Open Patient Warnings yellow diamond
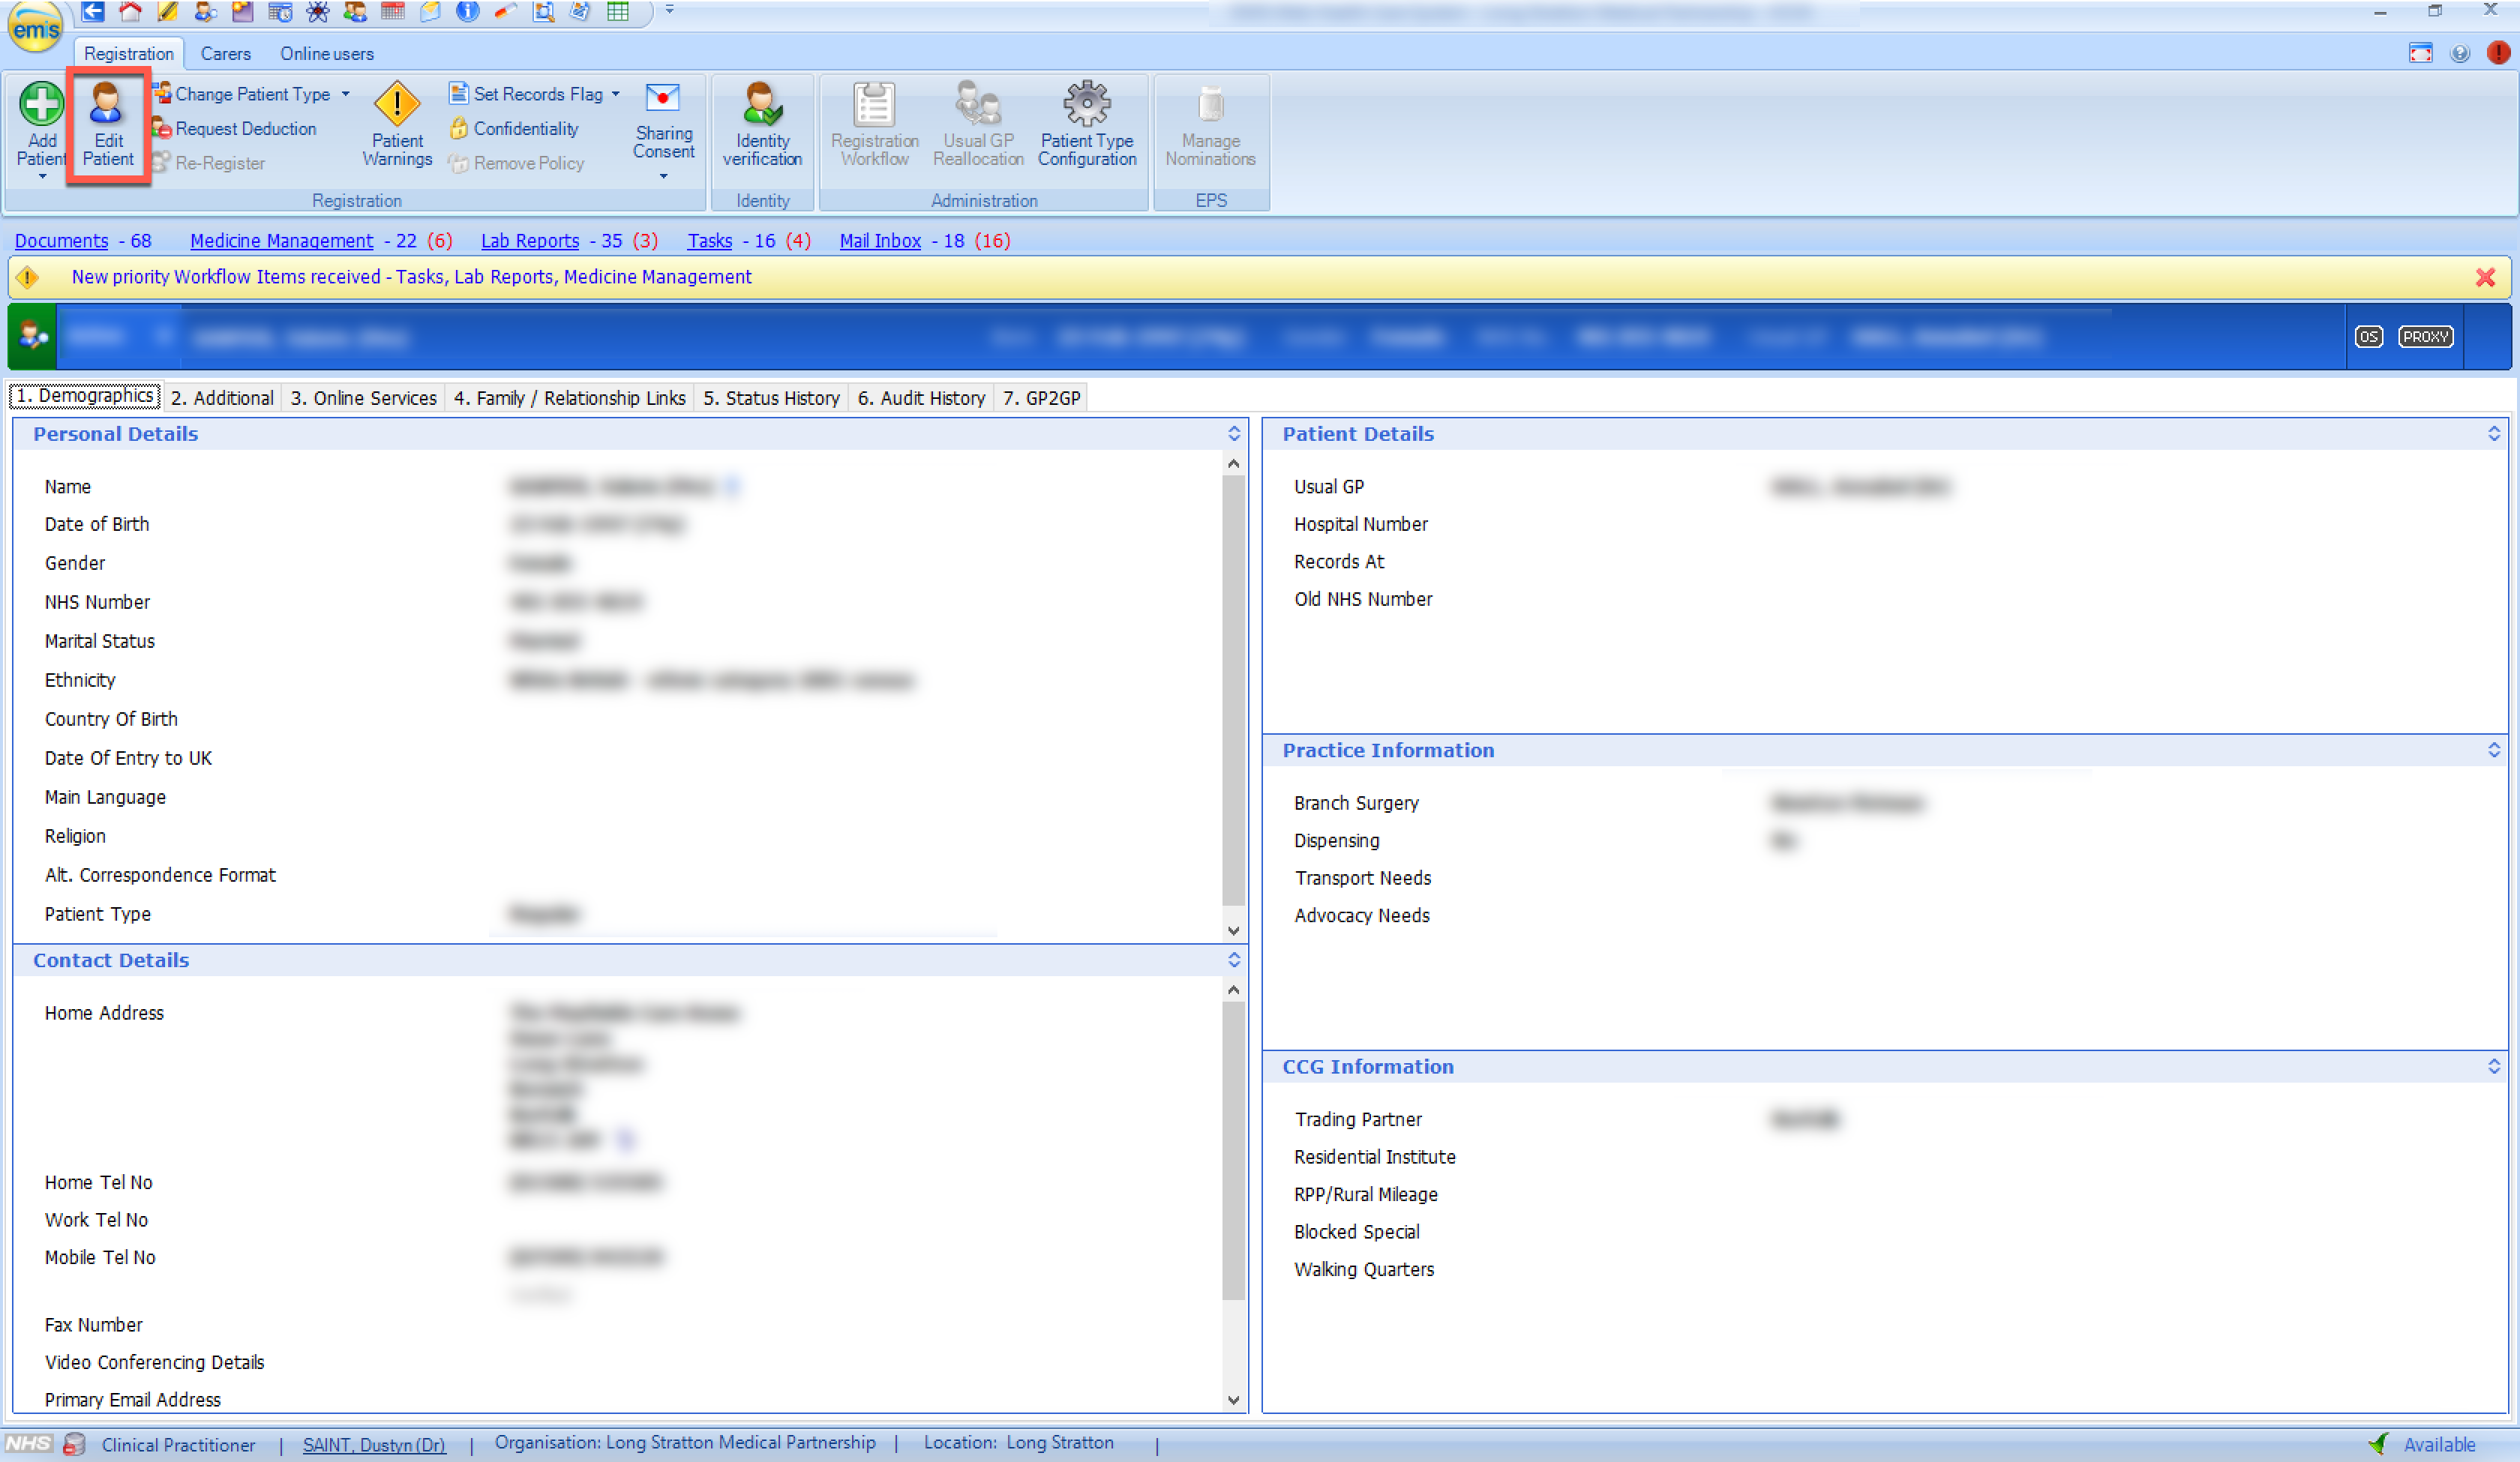The height and width of the screenshot is (1462, 2520). point(397,104)
